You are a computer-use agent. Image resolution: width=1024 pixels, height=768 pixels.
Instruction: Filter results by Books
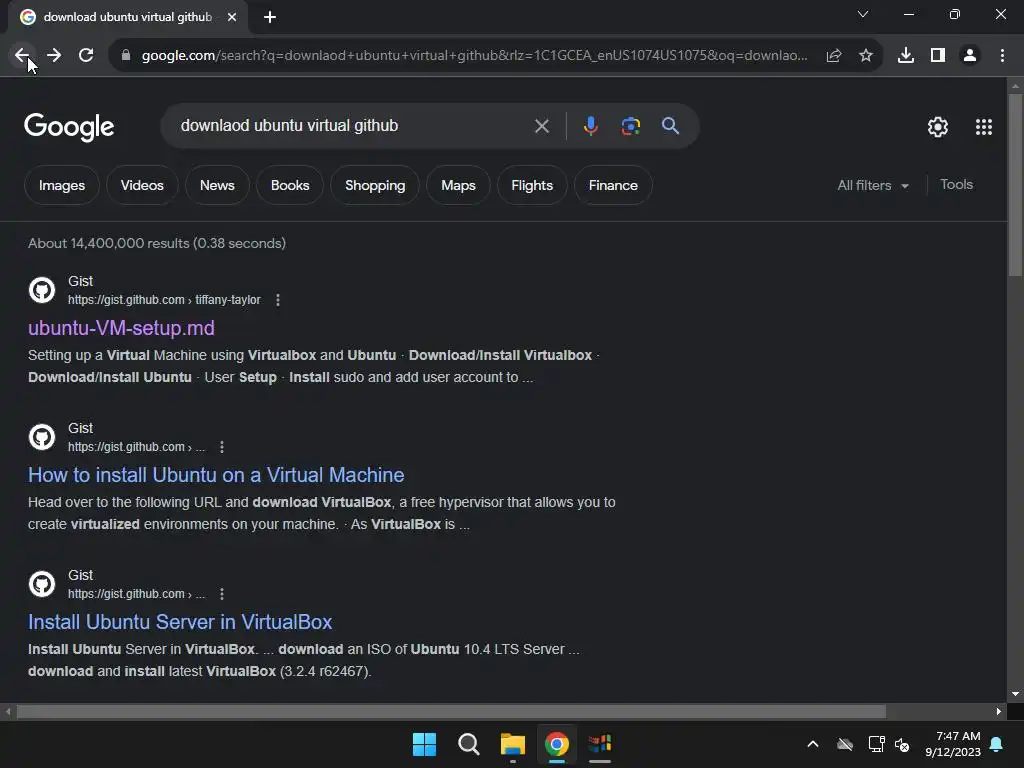290,185
